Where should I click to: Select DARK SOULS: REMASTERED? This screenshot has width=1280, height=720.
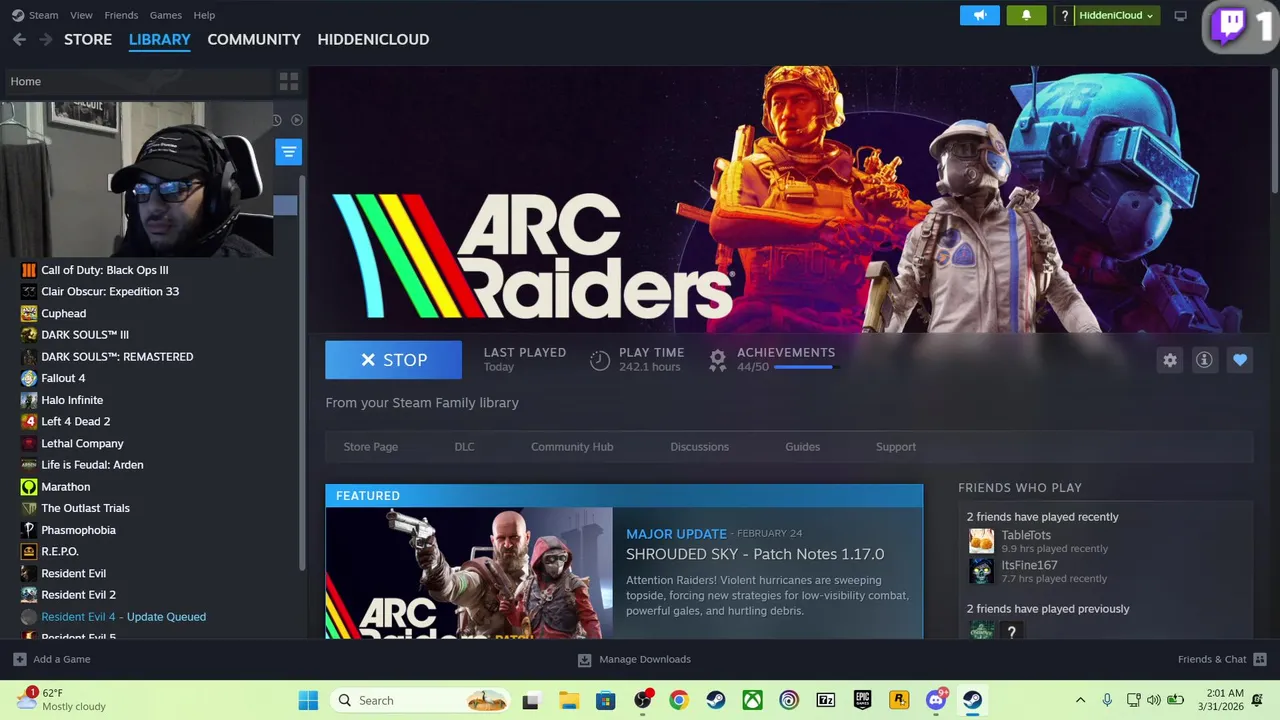pos(117,357)
